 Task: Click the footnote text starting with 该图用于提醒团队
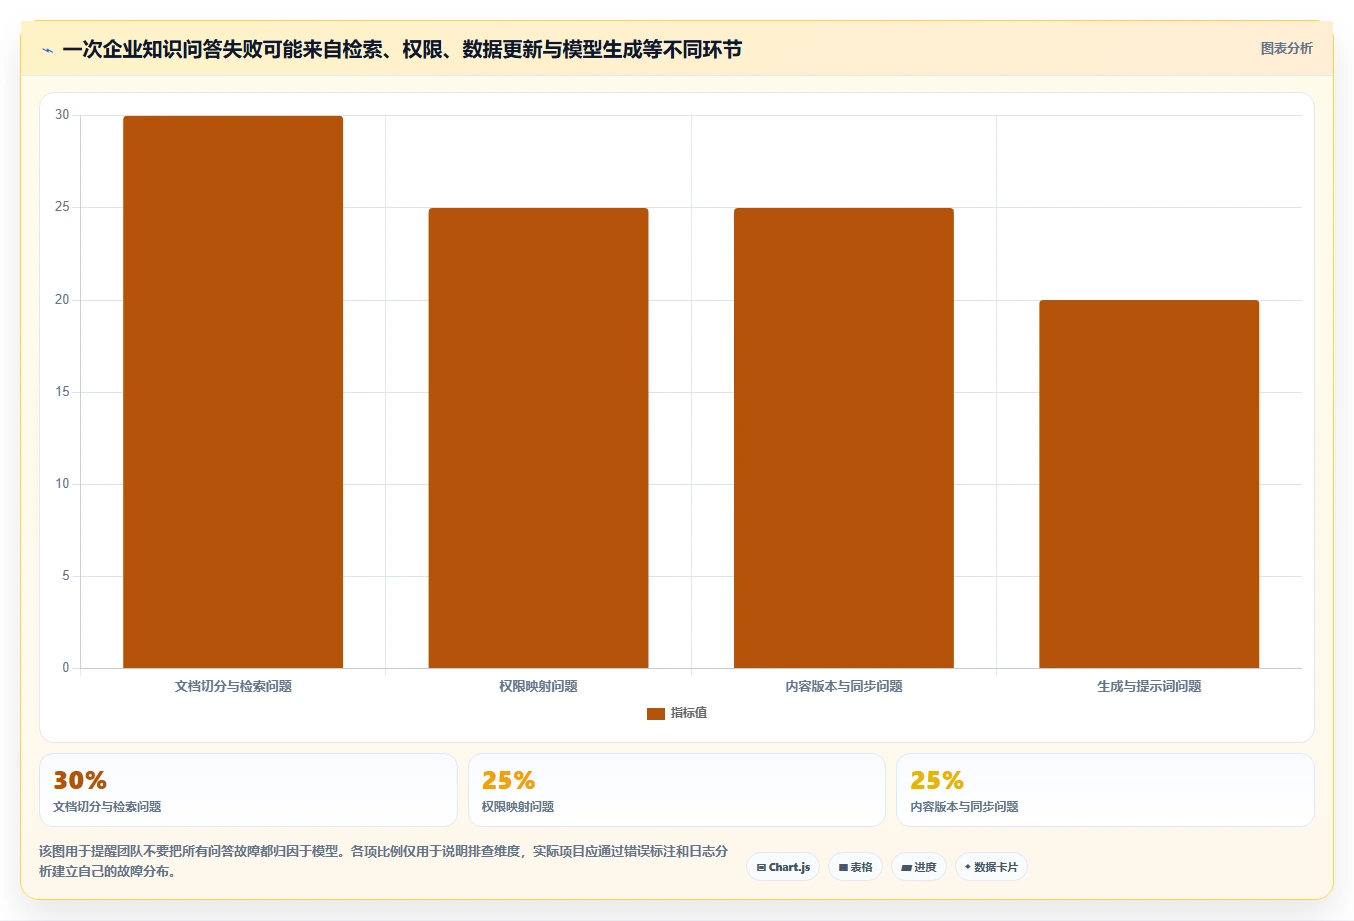(x=384, y=861)
